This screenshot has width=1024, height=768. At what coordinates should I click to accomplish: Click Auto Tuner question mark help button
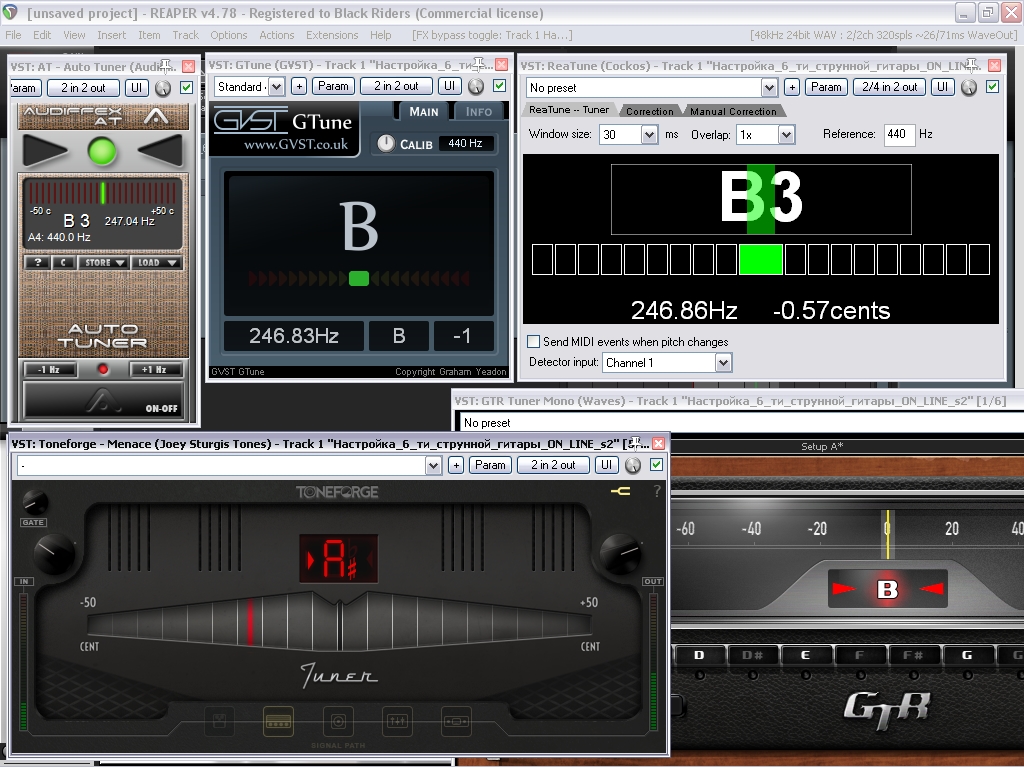pyautogui.click(x=38, y=263)
